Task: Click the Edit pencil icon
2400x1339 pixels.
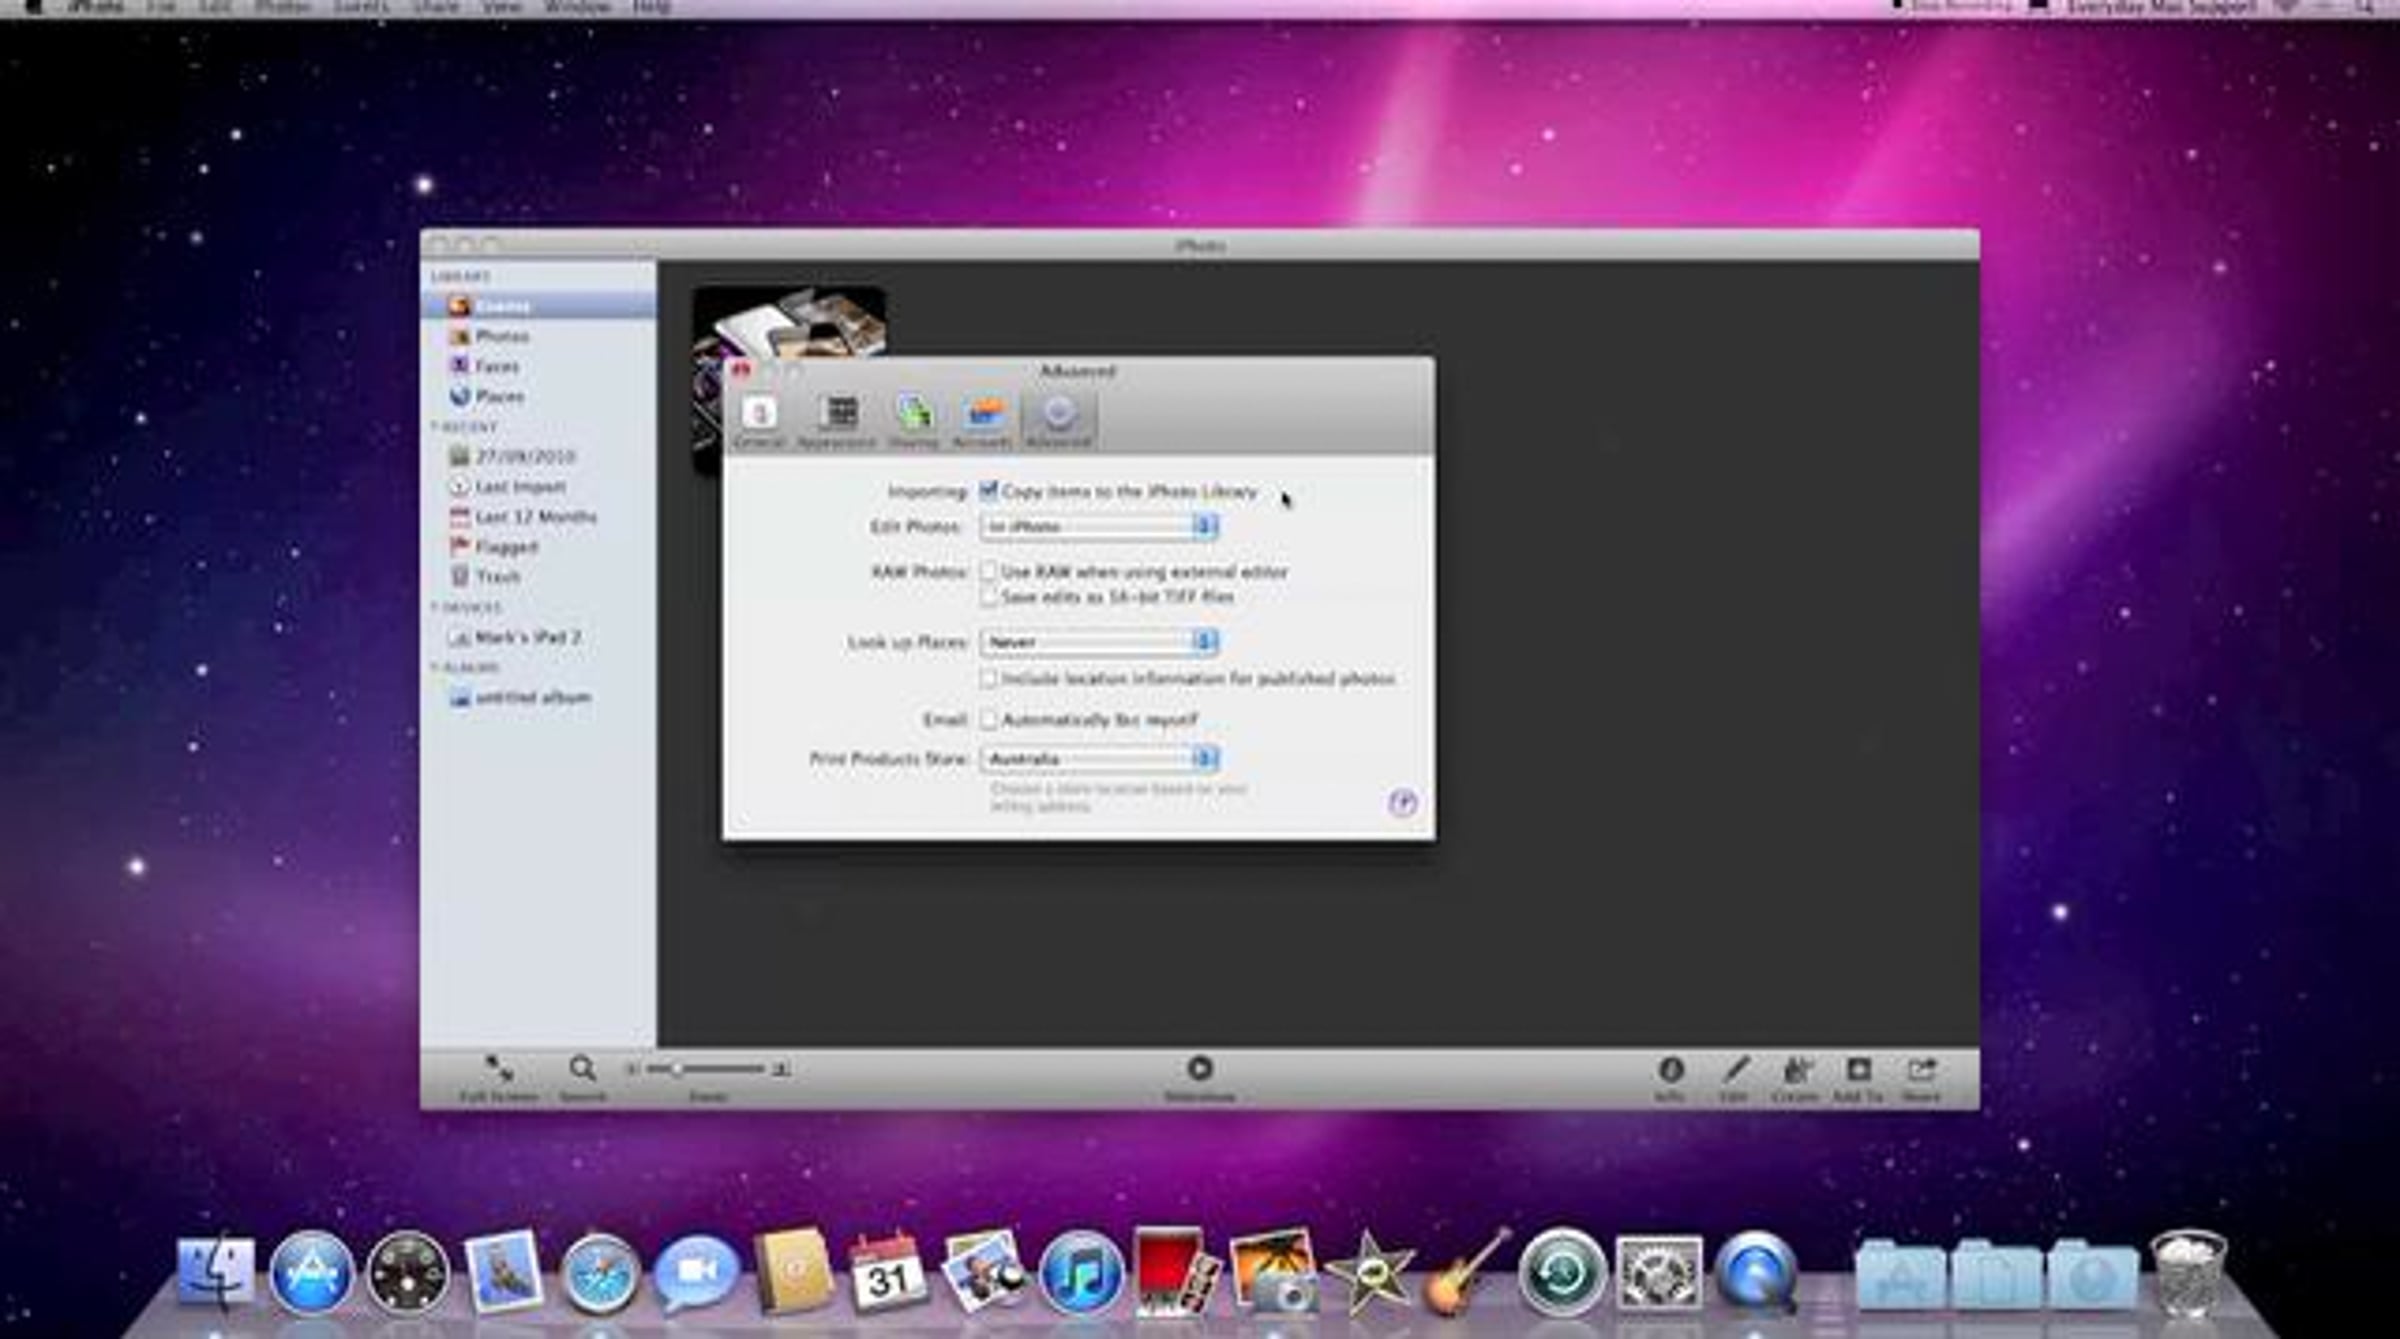Action: click(x=1735, y=1071)
